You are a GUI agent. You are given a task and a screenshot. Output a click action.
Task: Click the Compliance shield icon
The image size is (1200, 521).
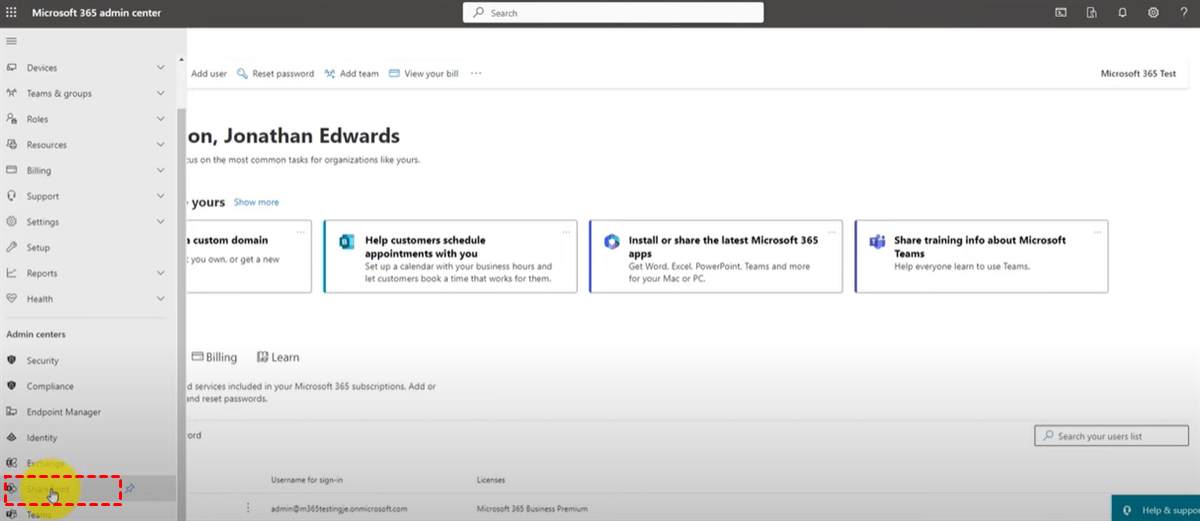(12, 386)
